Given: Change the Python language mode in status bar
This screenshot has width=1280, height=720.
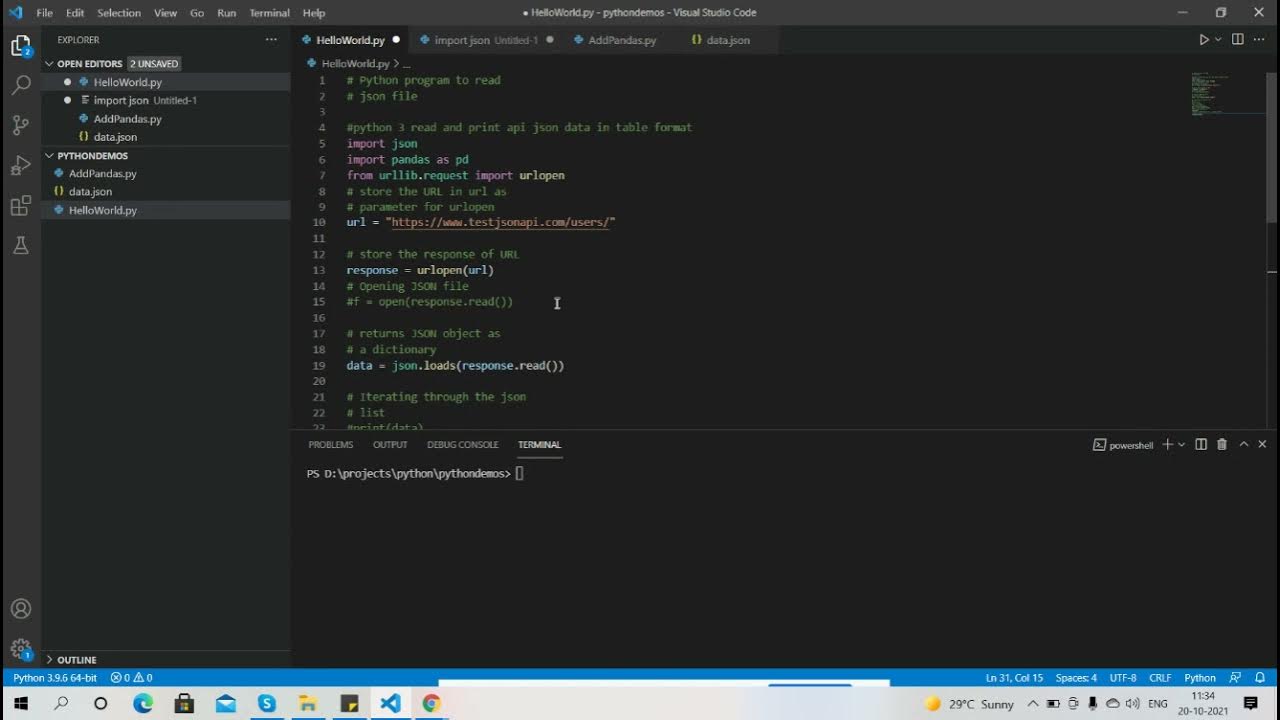Looking at the screenshot, I should pyautogui.click(x=1200, y=678).
